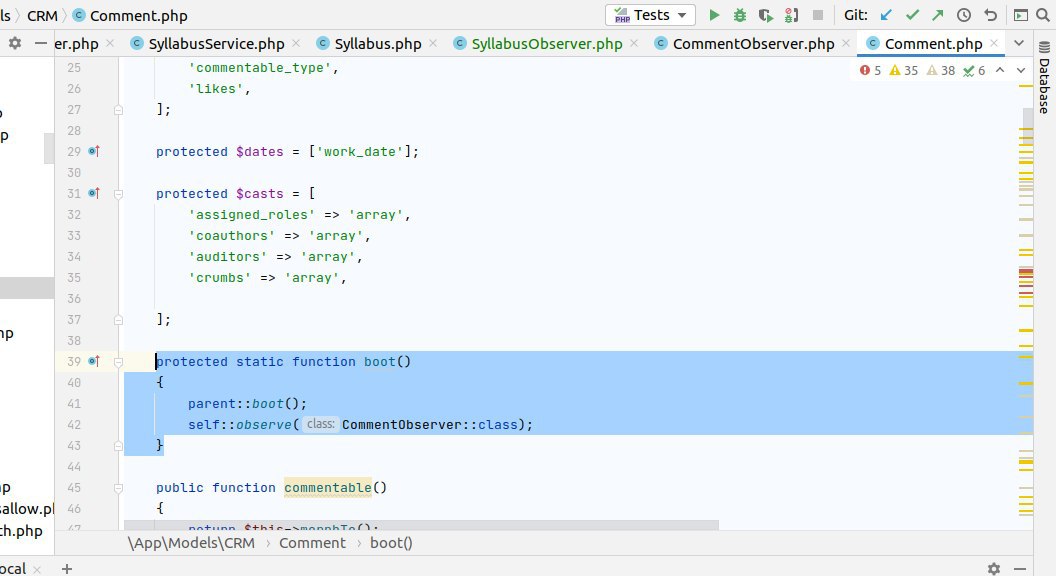Hide the terminal panel with minus icon
This screenshot has height=576, width=1056.
(1020, 569)
